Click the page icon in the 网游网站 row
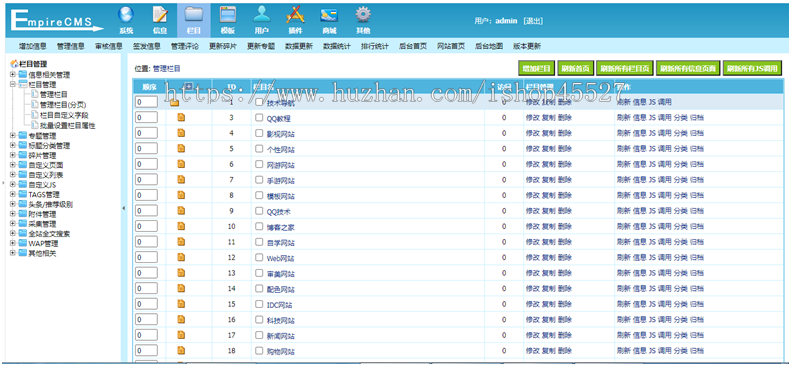791x366 pixels. pyautogui.click(x=181, y=164)
